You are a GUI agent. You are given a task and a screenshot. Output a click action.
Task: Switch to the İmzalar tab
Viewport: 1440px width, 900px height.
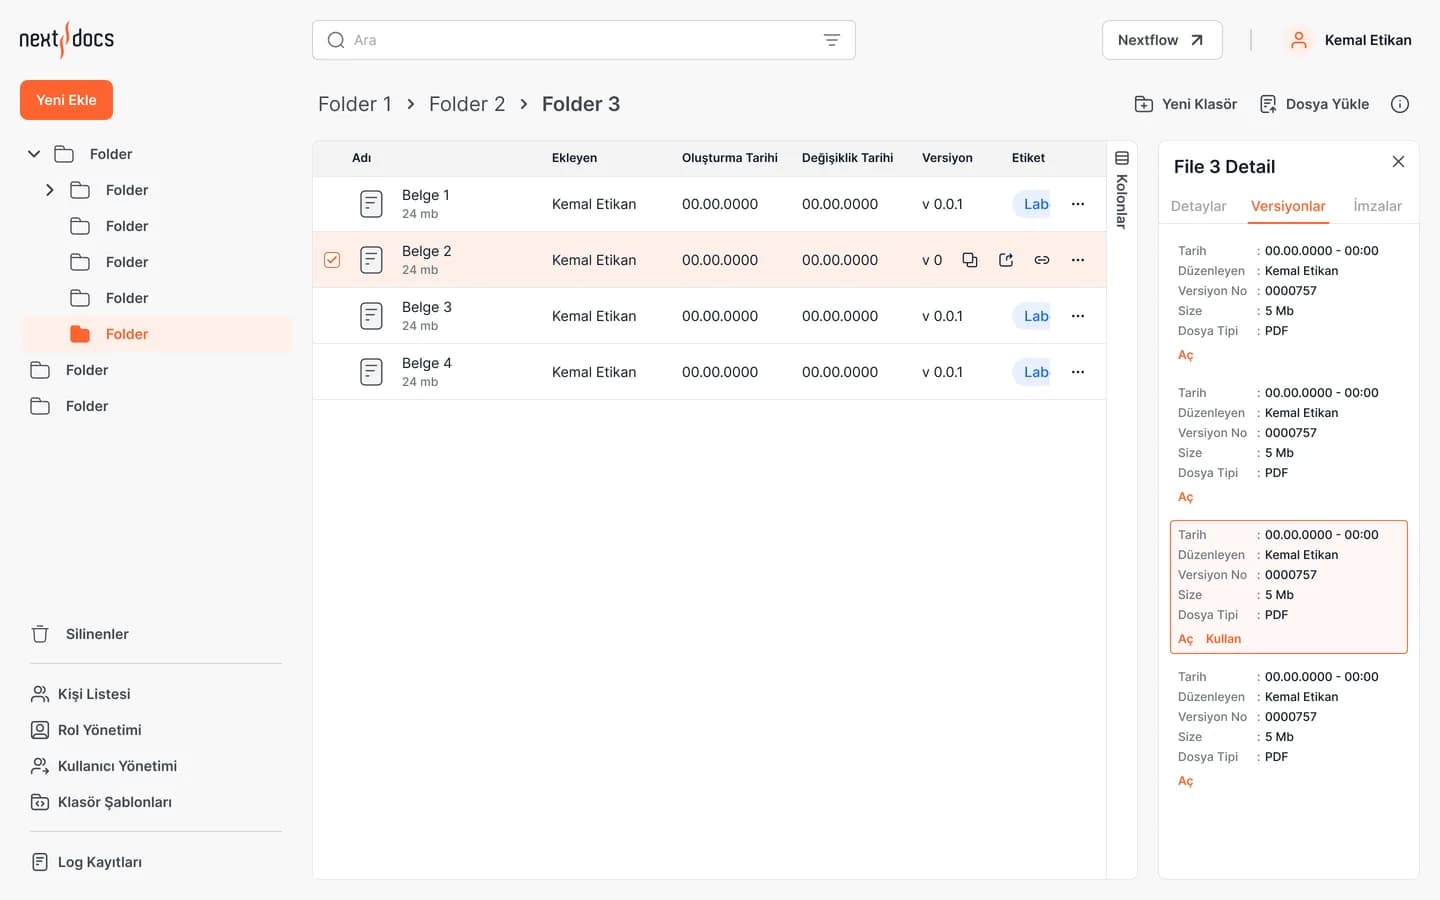click(1378, 206)
